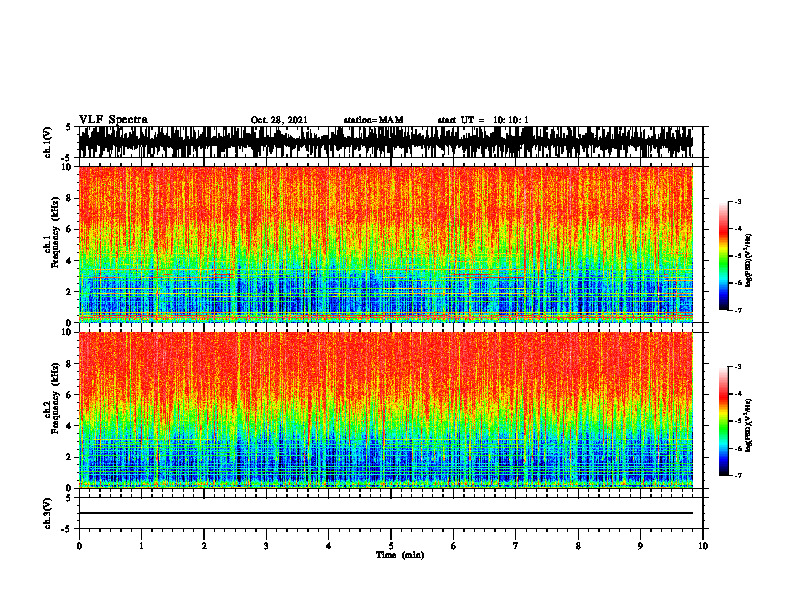The height and width of the screenshot is (612, 792).
Task: Click the ch.1 color bar's log(PSD) label
Action: (x=749, y=260)
